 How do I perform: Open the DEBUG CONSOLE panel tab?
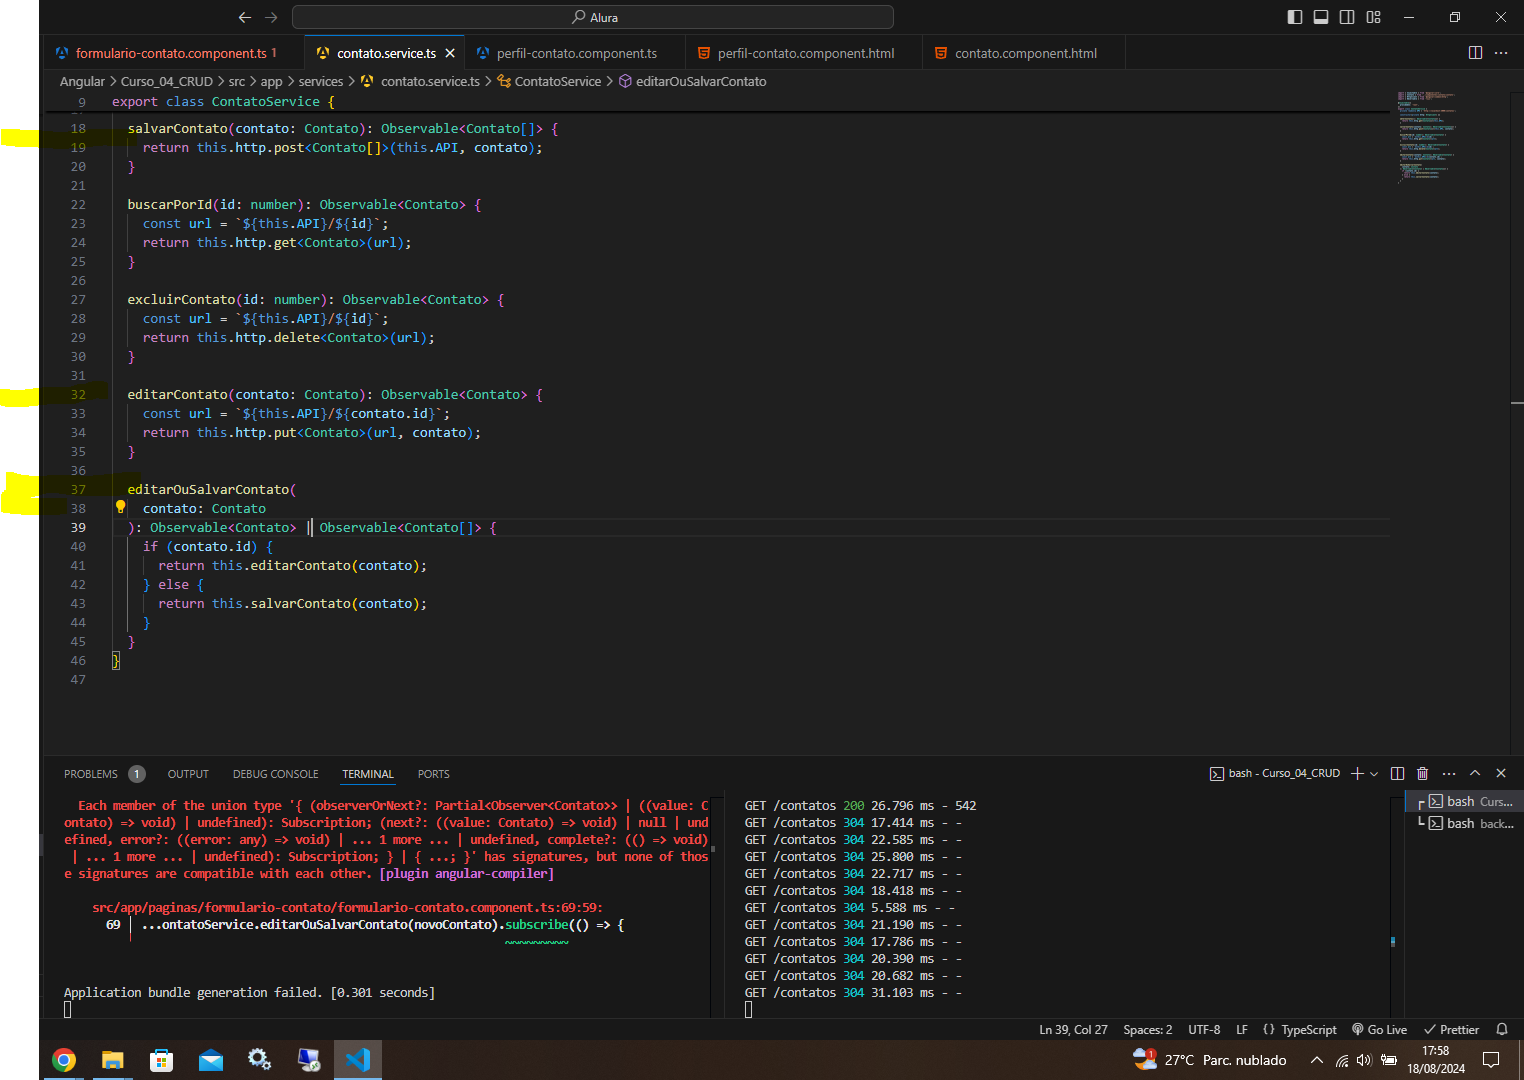(x=275, y=774)
